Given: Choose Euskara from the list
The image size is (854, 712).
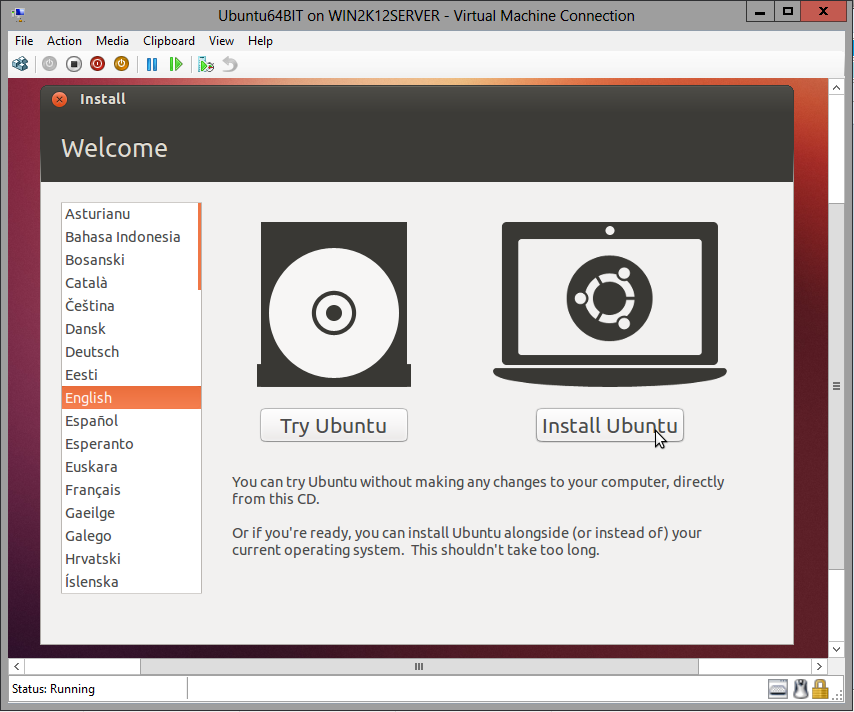Looking at the screenshot, I should (x=131, y=467).
